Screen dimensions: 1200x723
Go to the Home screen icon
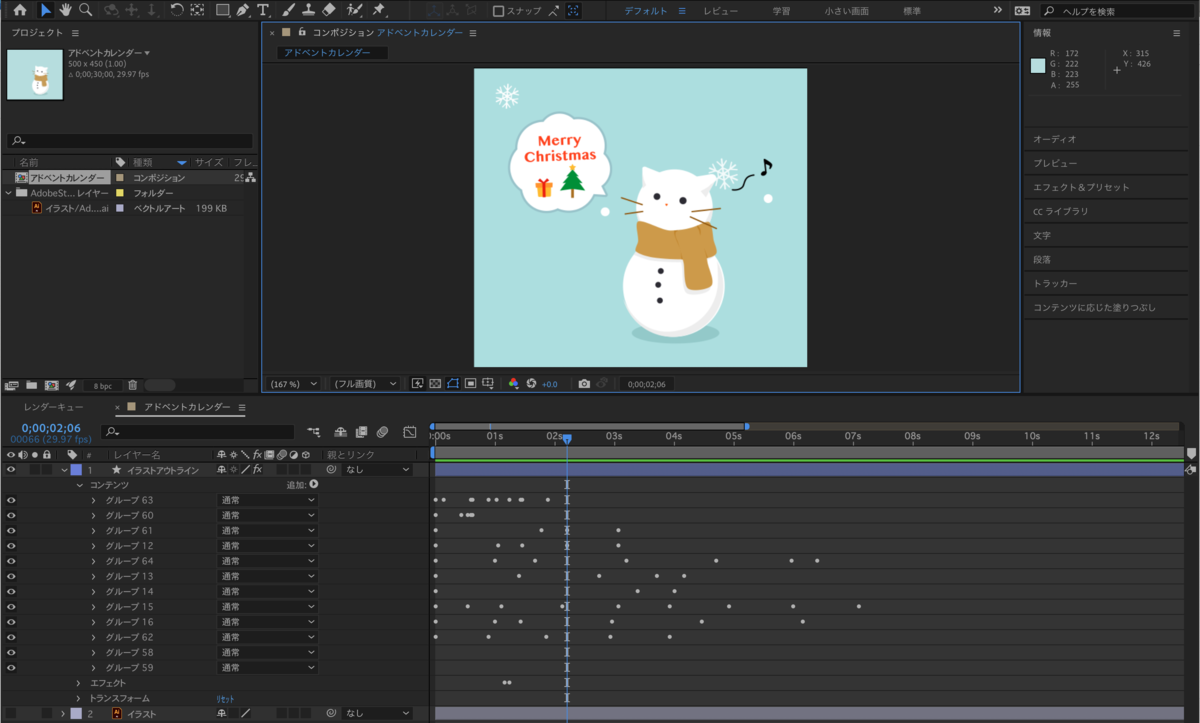coord(19,10)
